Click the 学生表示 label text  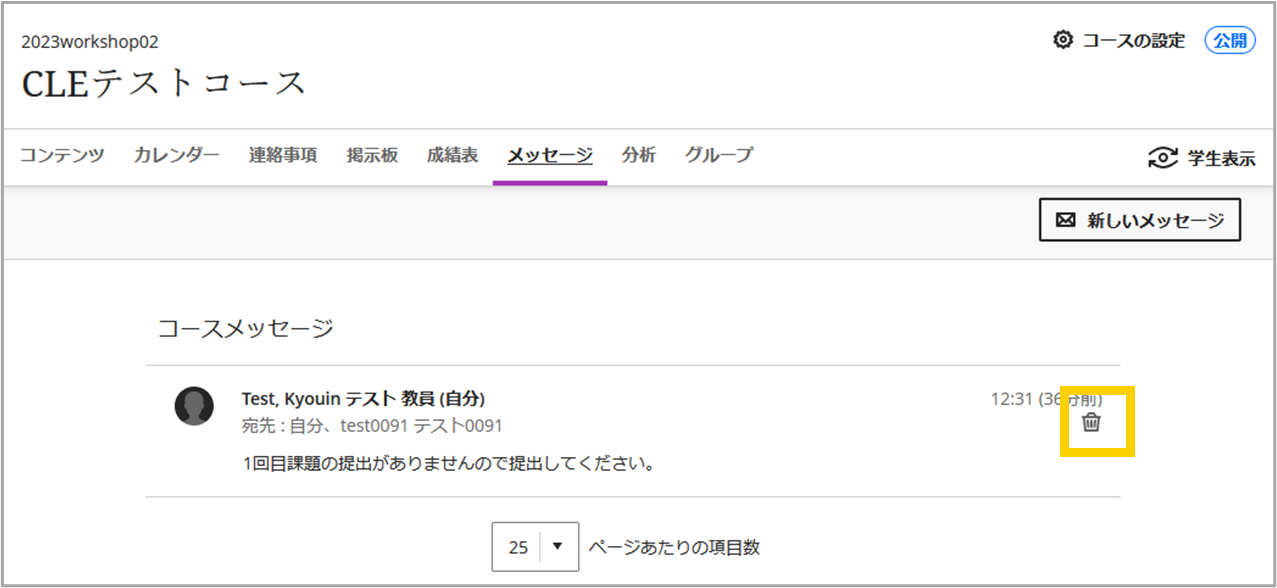pos(1221,158)
